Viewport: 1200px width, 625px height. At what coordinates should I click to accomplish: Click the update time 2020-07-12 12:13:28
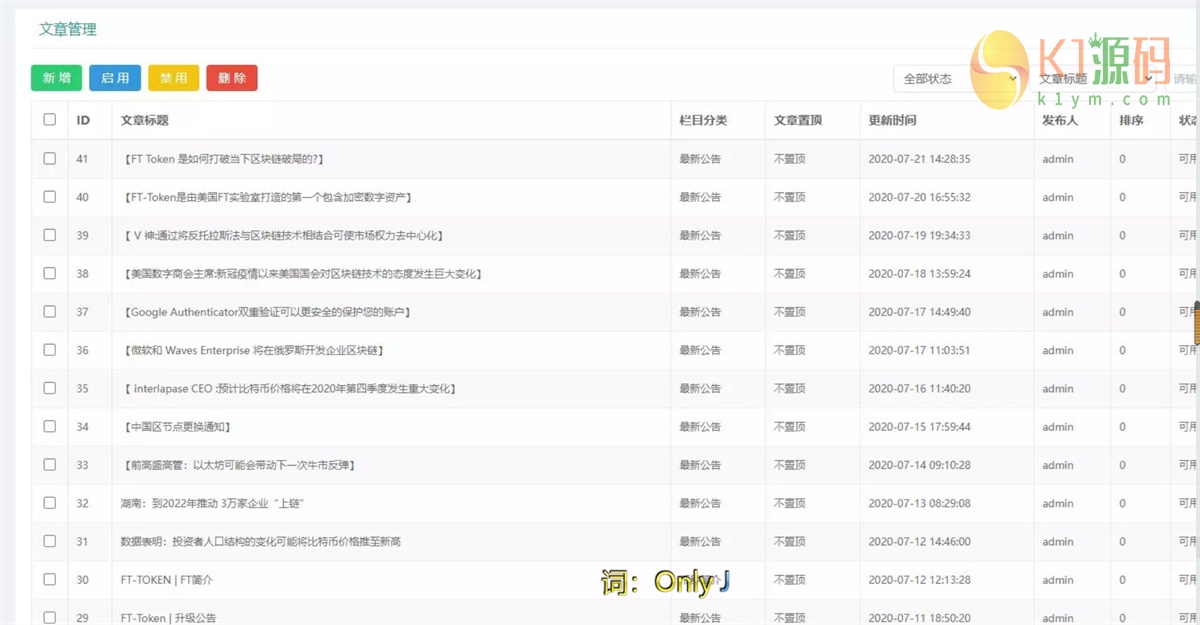(x=919, y=580)
